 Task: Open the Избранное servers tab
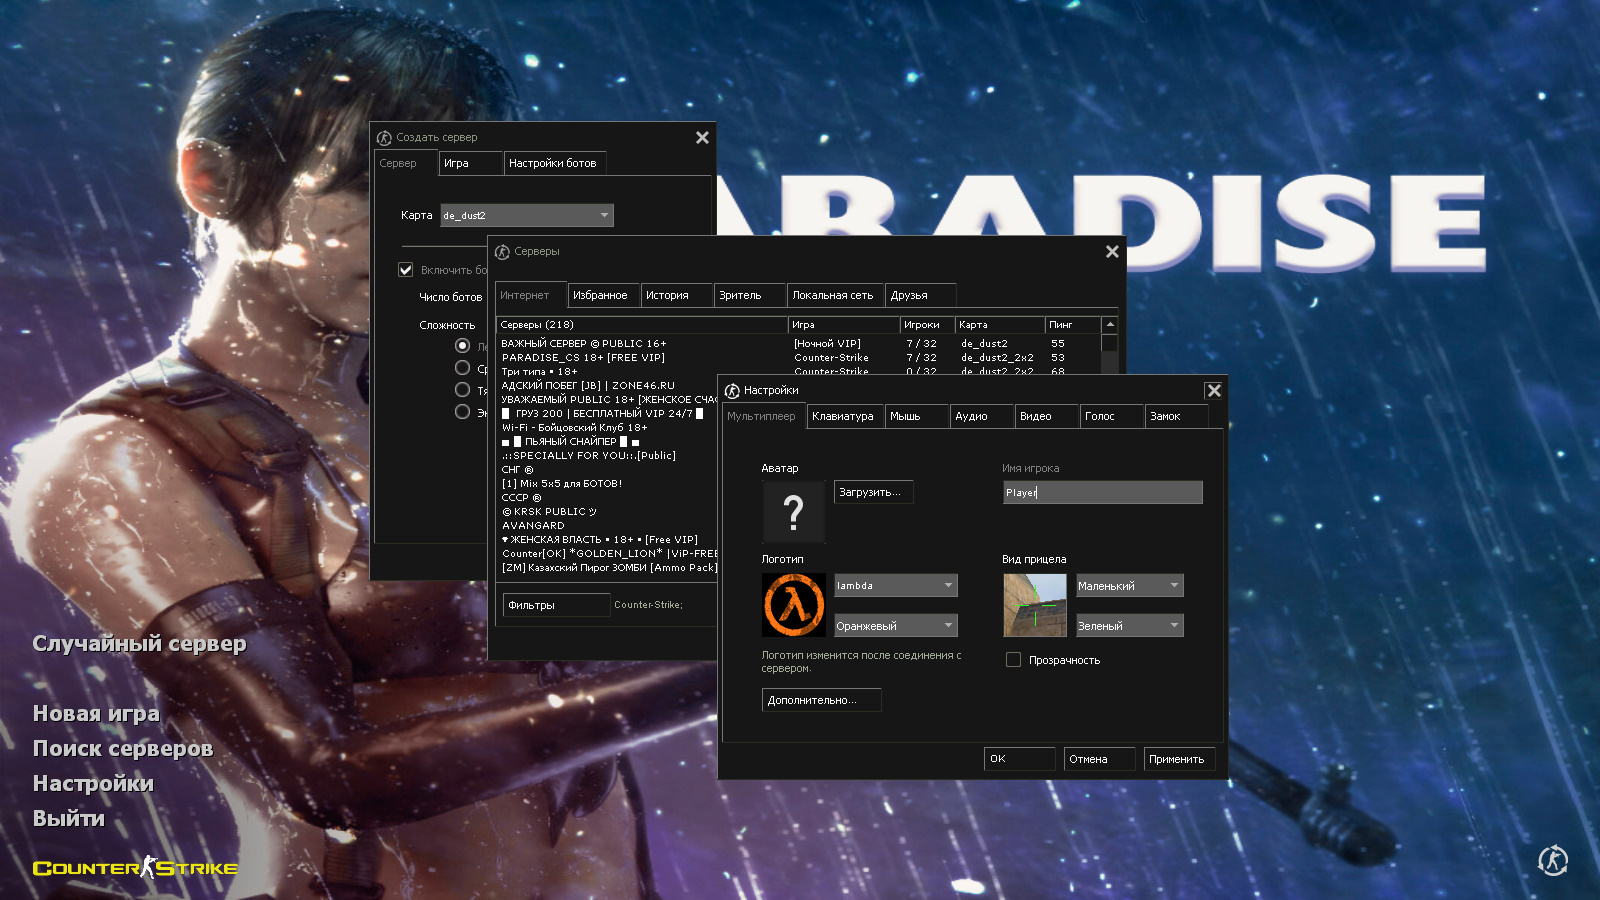600,296
